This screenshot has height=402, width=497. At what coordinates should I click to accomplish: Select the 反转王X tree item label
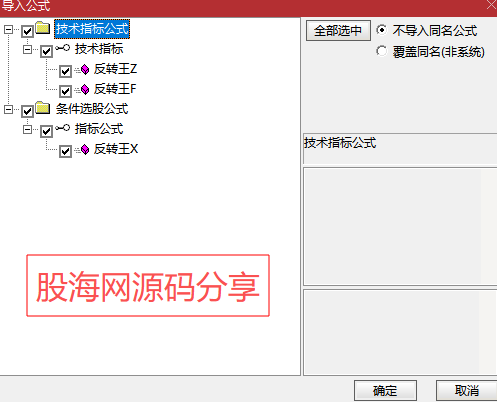coord(116,149)
